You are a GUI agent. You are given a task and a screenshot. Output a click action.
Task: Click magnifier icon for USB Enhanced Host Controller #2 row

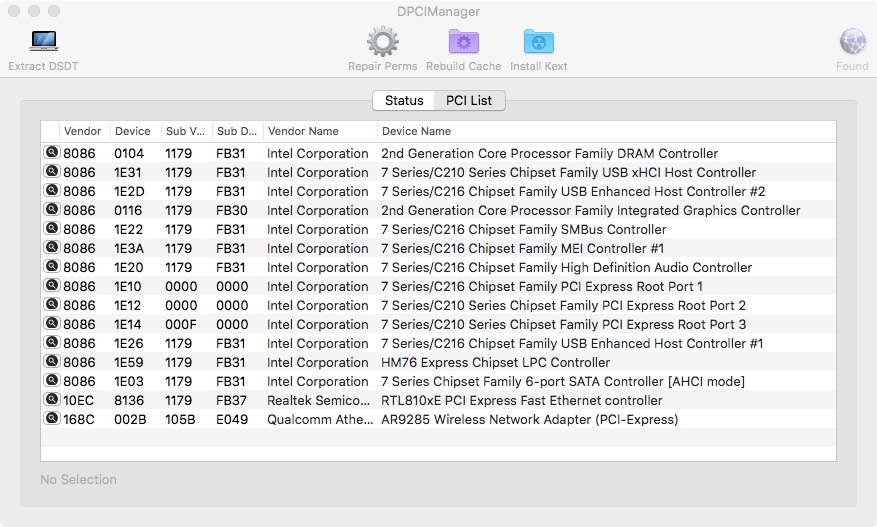[51, 190]
